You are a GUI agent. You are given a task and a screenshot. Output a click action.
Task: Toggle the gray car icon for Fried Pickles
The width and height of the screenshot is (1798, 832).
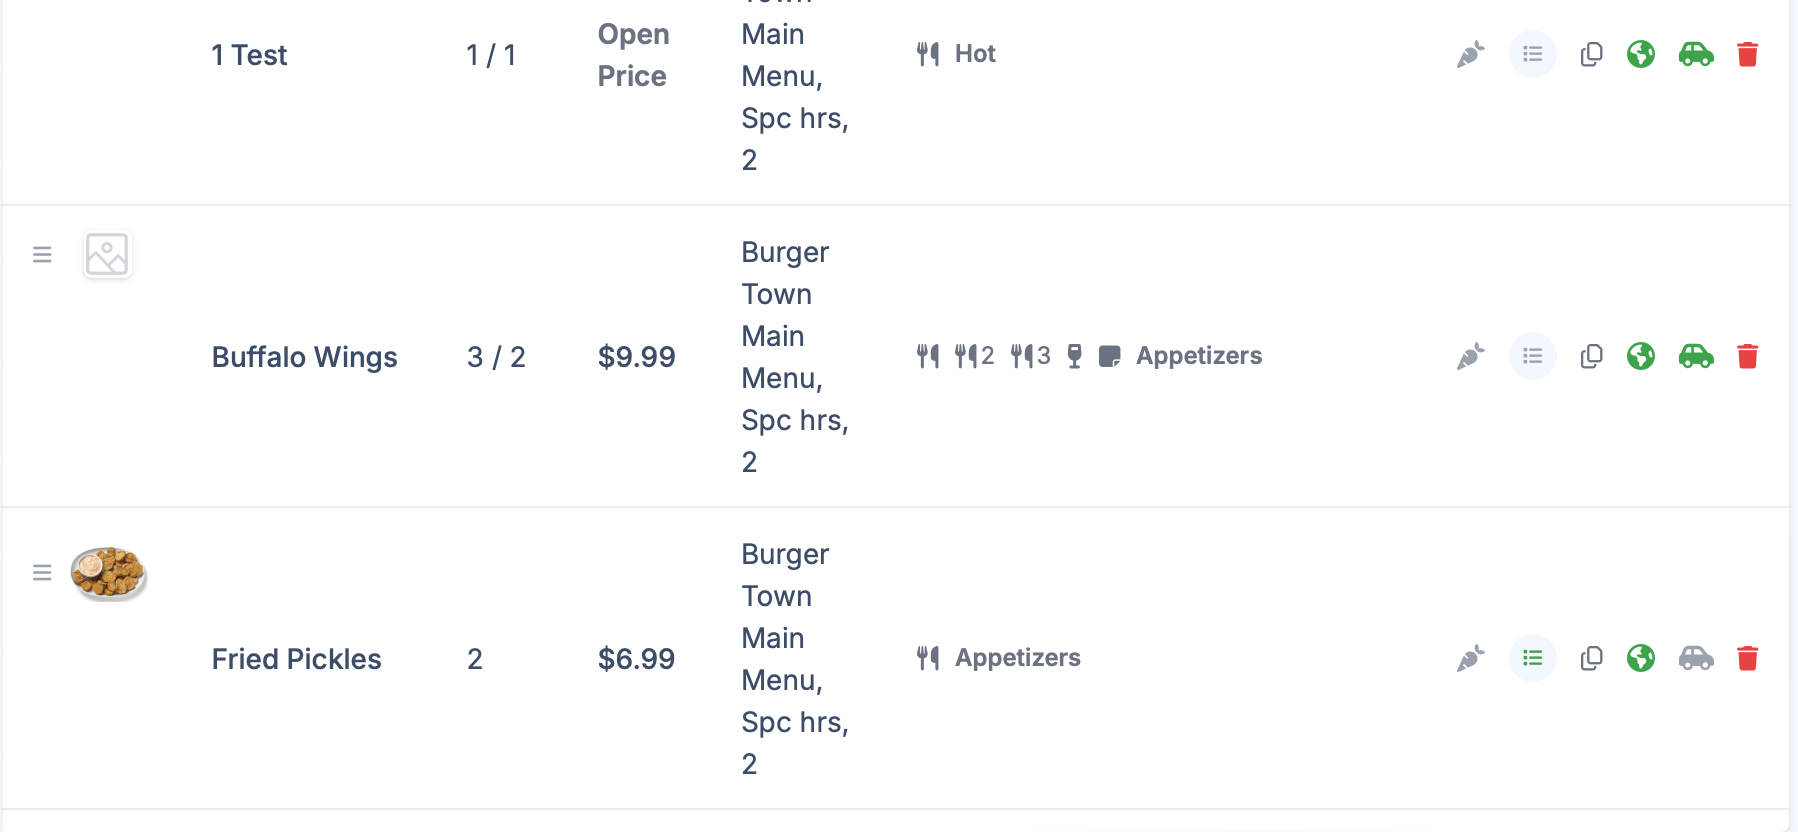pos(1696,658)
